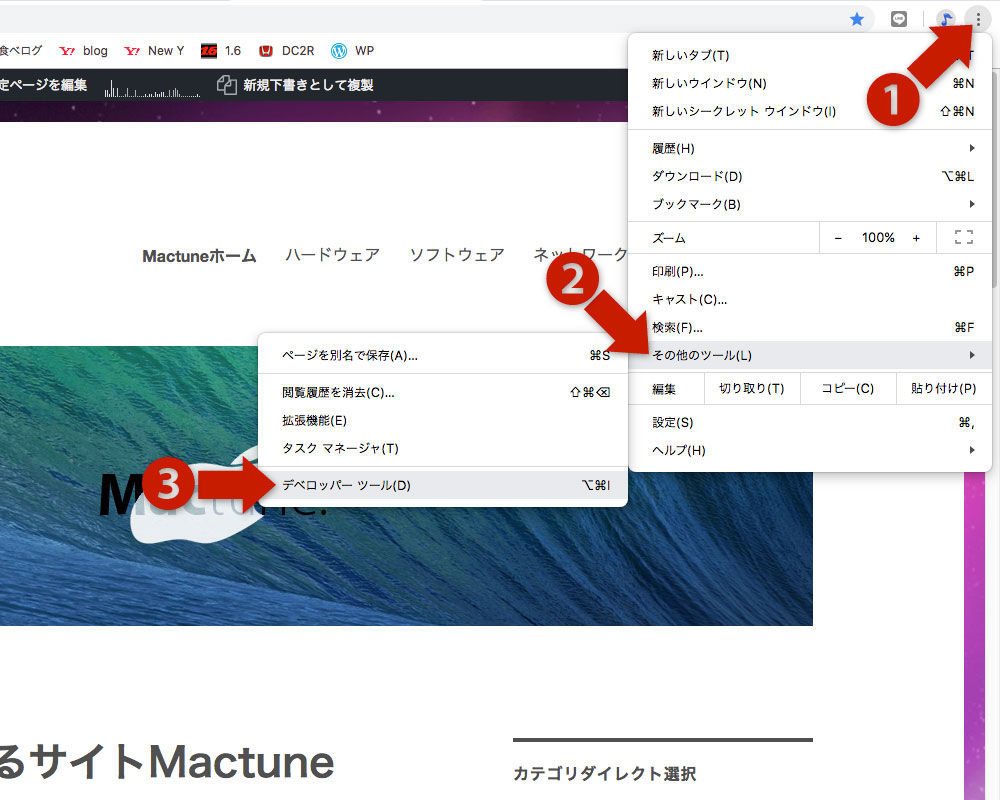Choose キャスト(C)... menu item
Viewport: 1000px width, 800px height.
coord(810,300)
